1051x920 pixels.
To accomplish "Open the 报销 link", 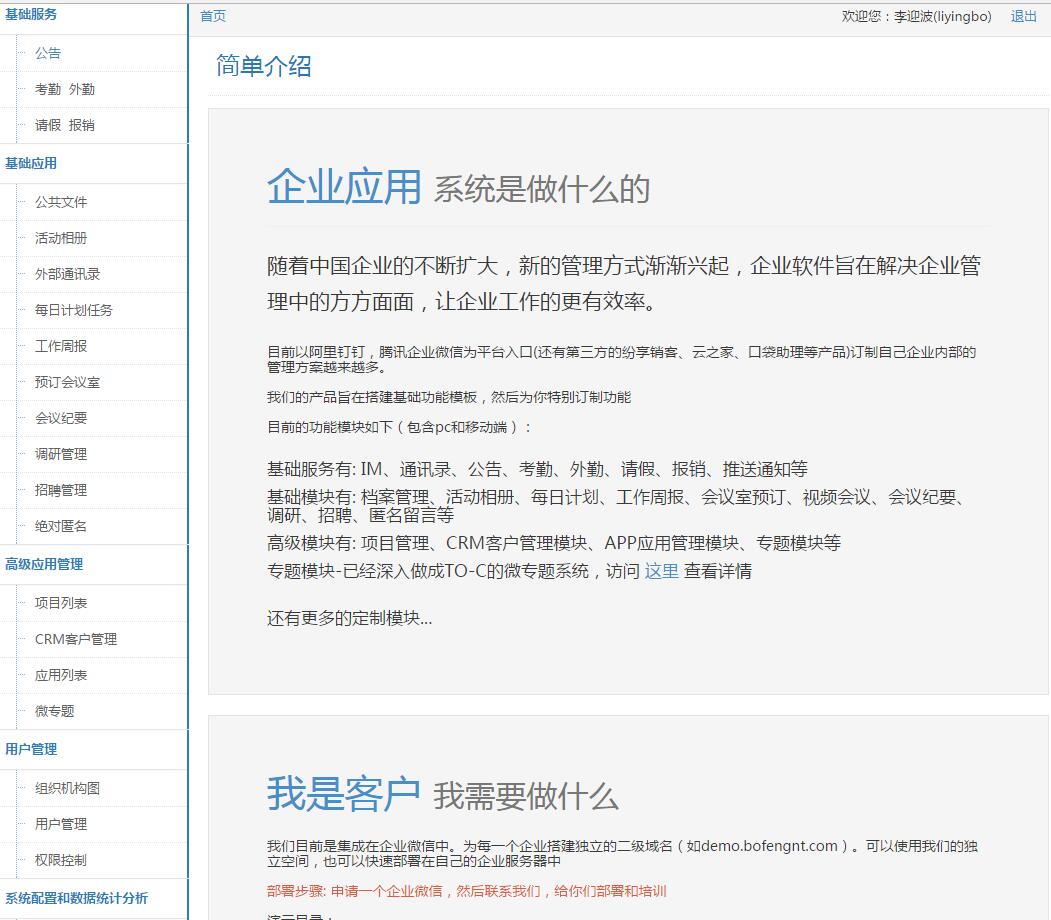I will click(82, 125).
